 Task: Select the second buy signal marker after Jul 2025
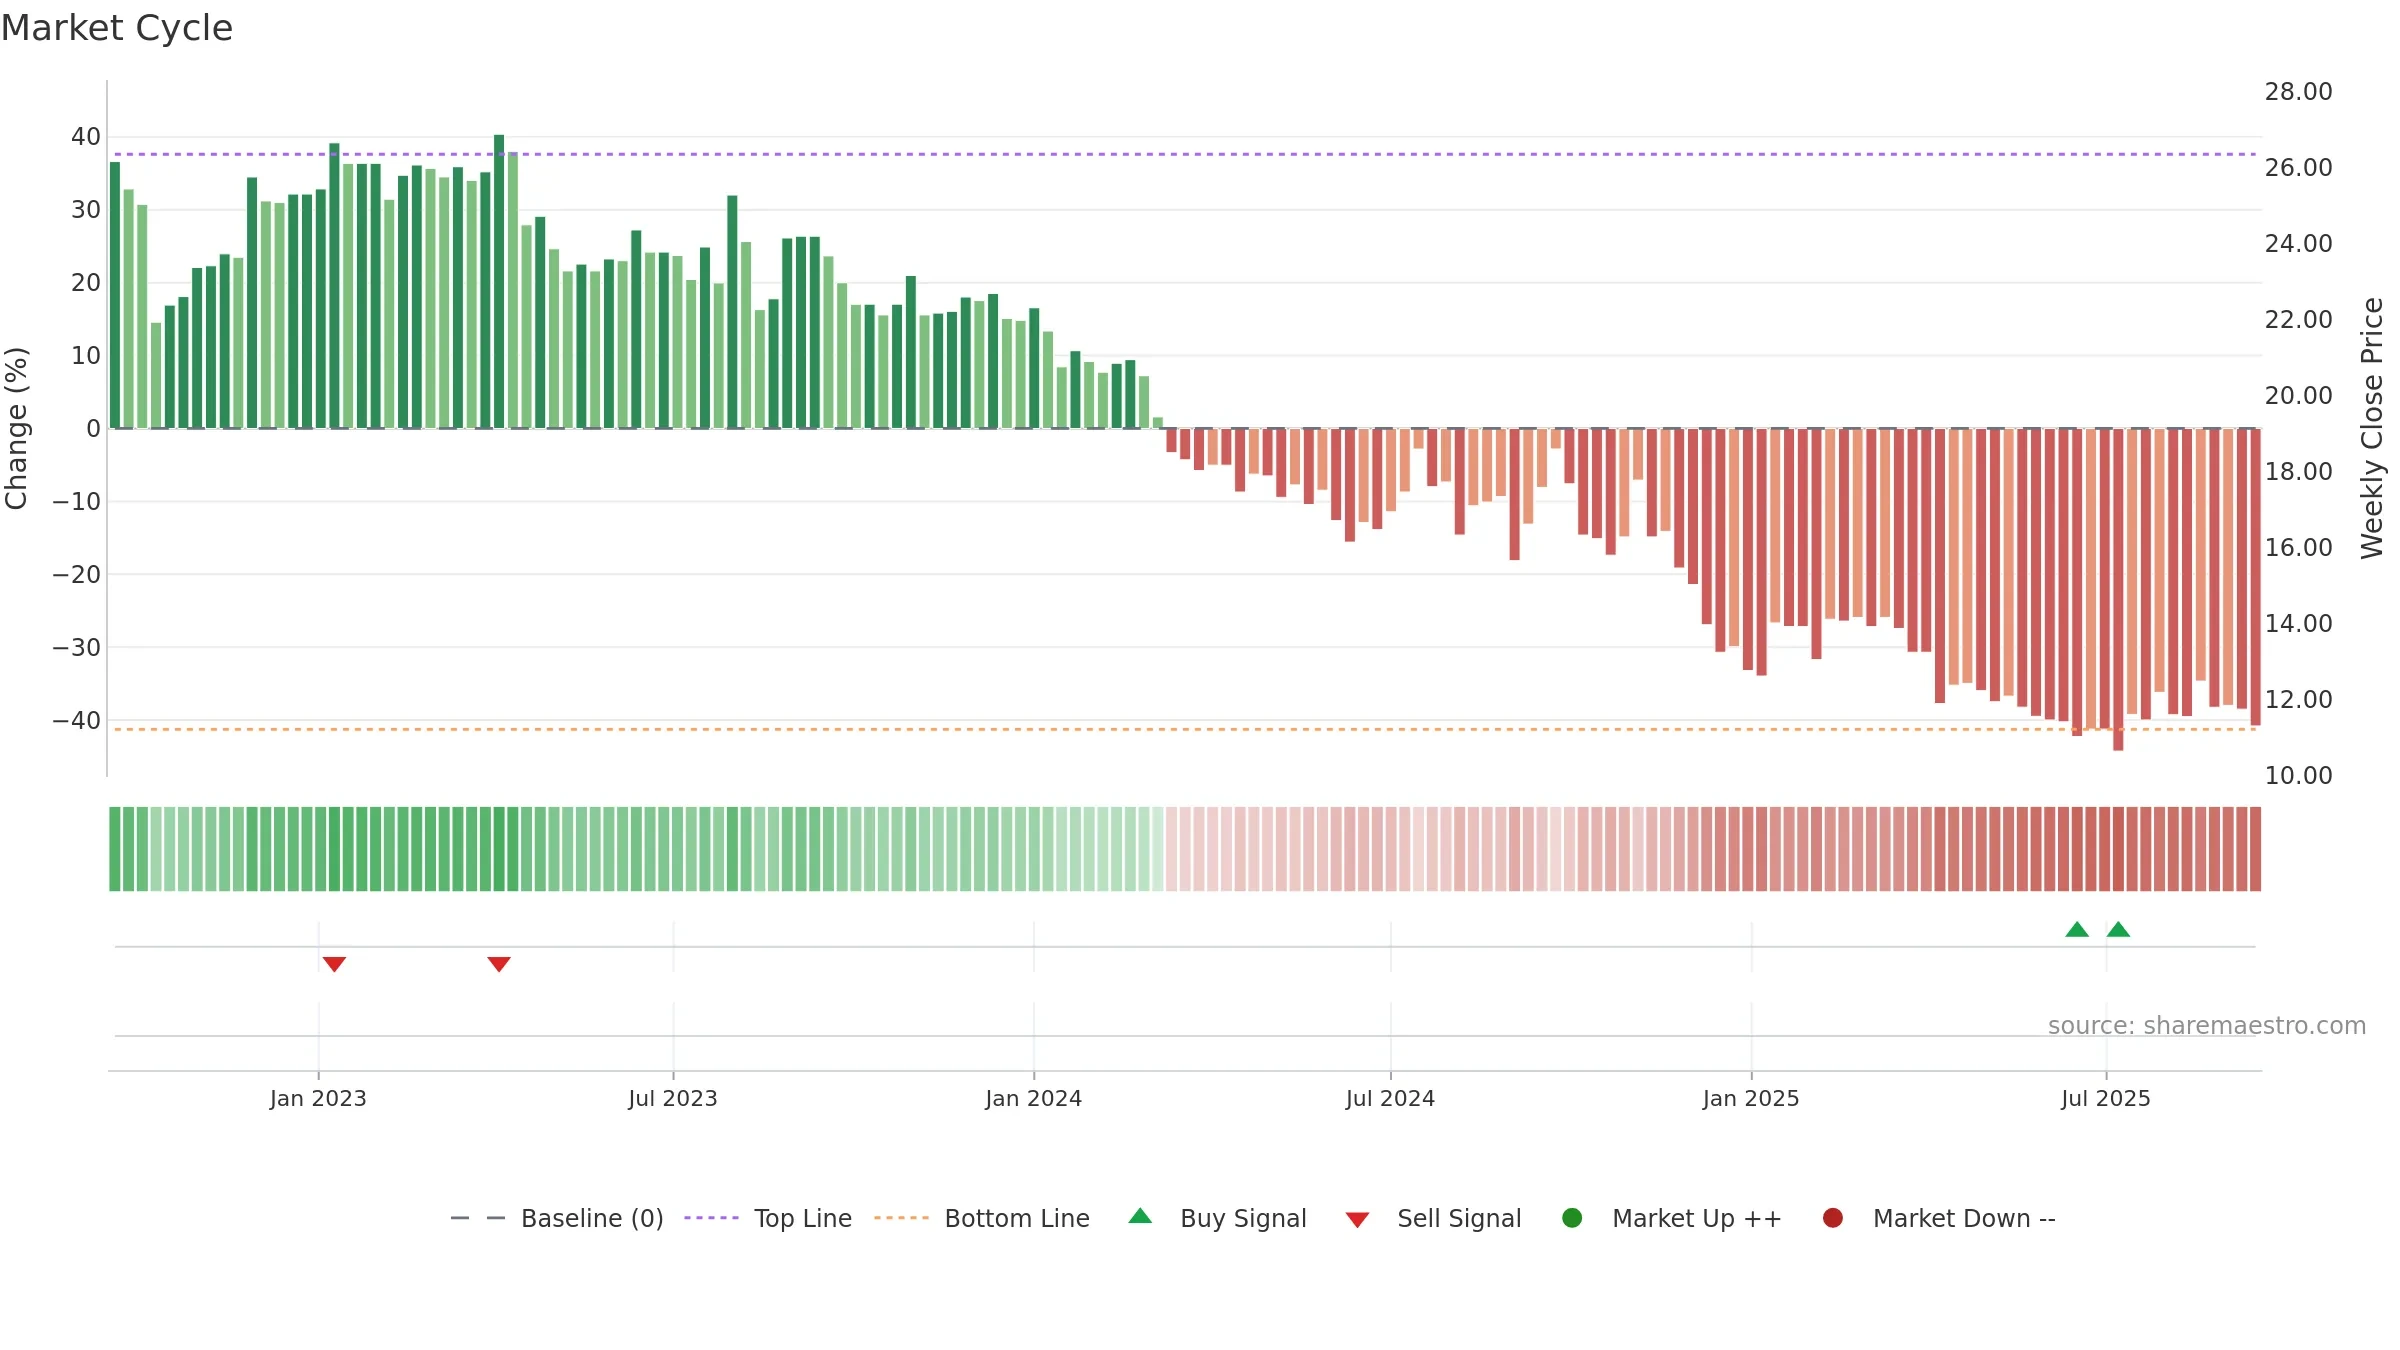coord(2118,929)
